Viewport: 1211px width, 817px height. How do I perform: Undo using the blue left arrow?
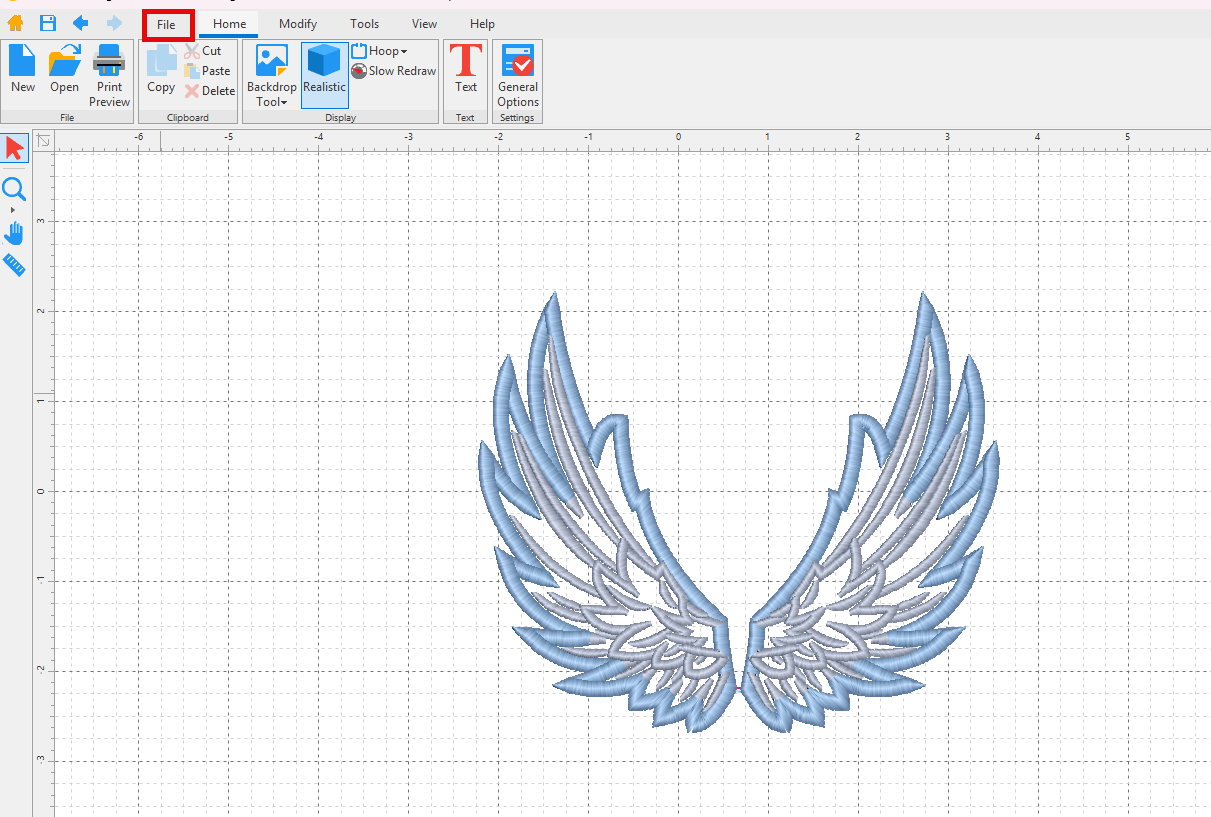click(x=81, y=22)
